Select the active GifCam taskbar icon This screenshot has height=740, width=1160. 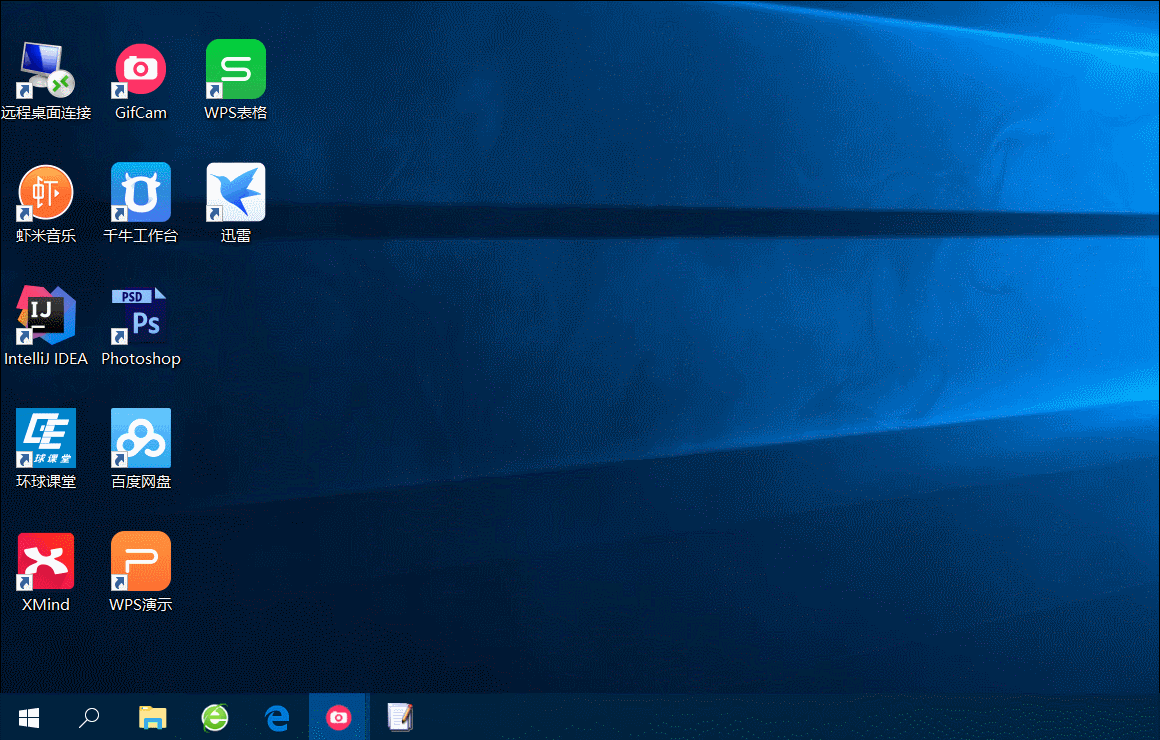[x=339, y=717]
